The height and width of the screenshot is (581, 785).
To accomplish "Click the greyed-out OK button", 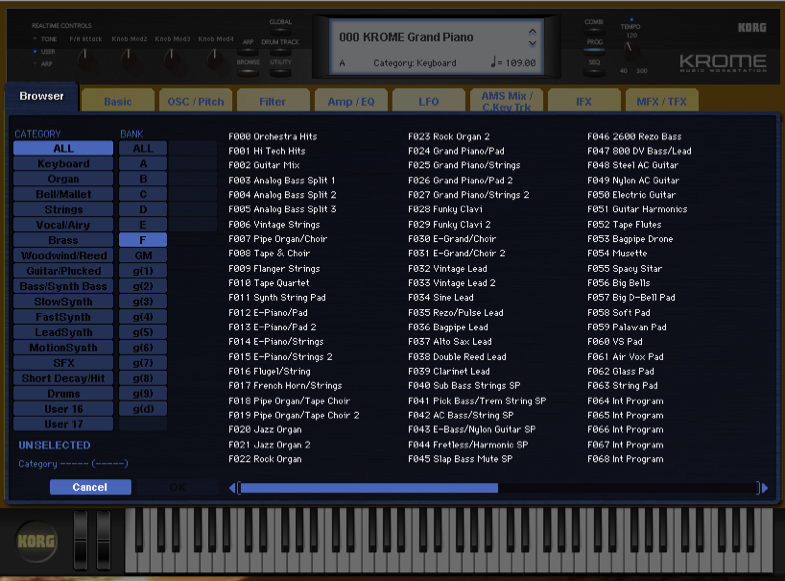I will [x=177, y=487].
